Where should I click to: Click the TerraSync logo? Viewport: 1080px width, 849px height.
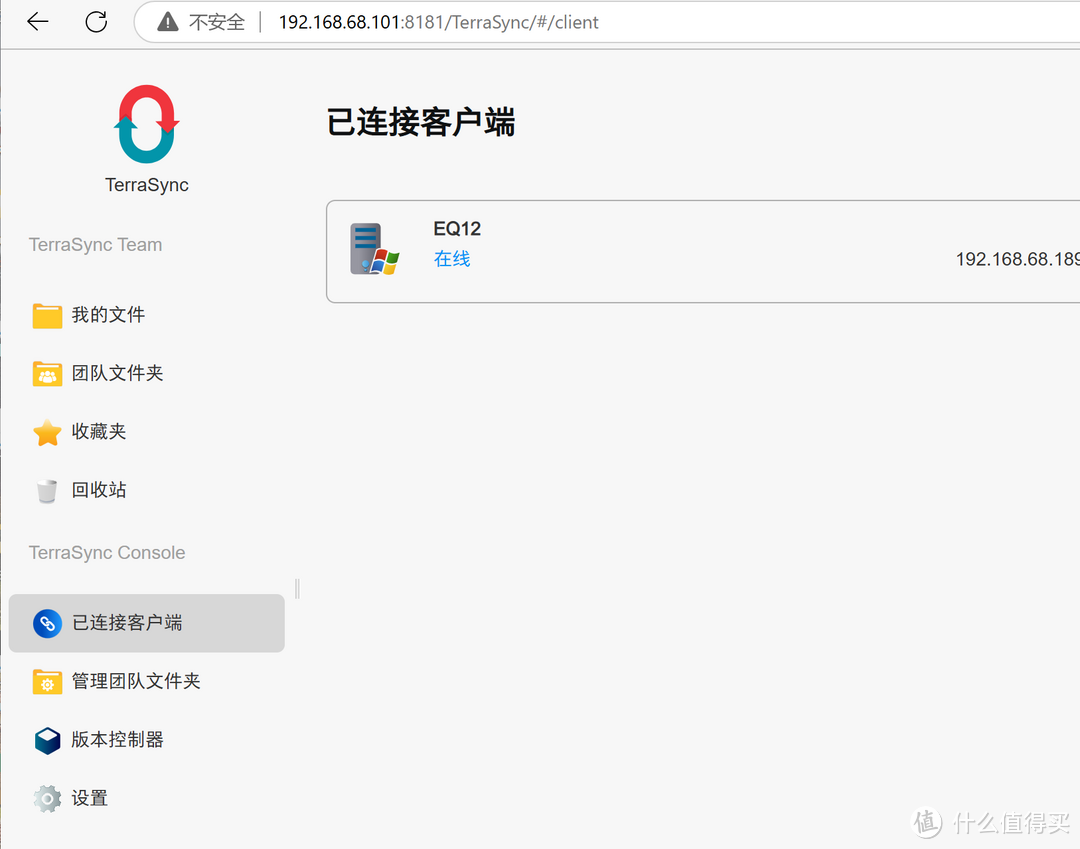click(147, 124)
